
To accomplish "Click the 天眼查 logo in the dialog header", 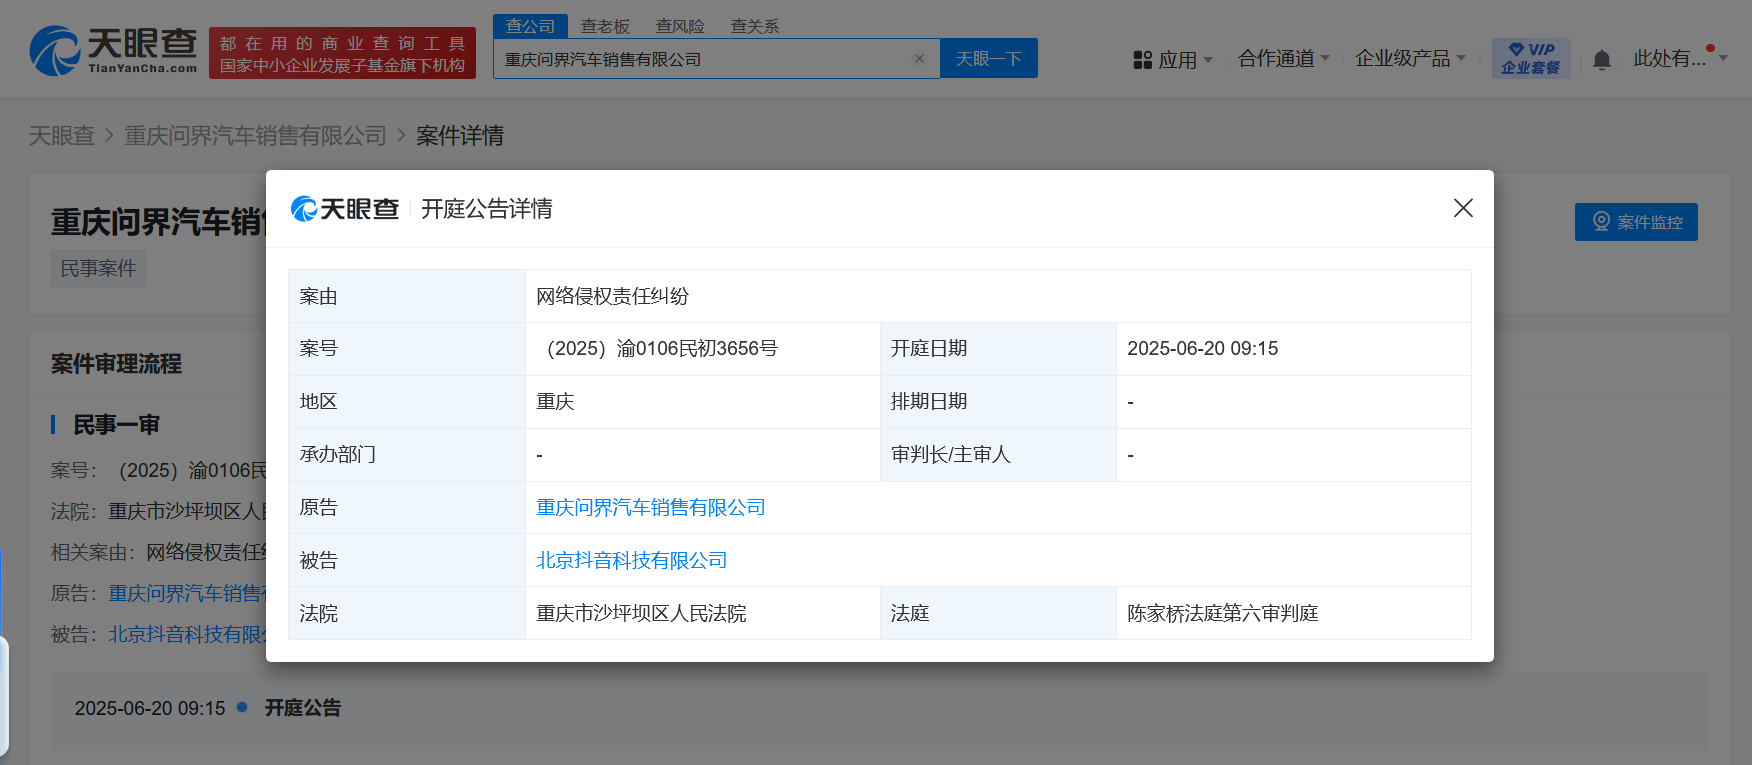I will click(345, 209).
